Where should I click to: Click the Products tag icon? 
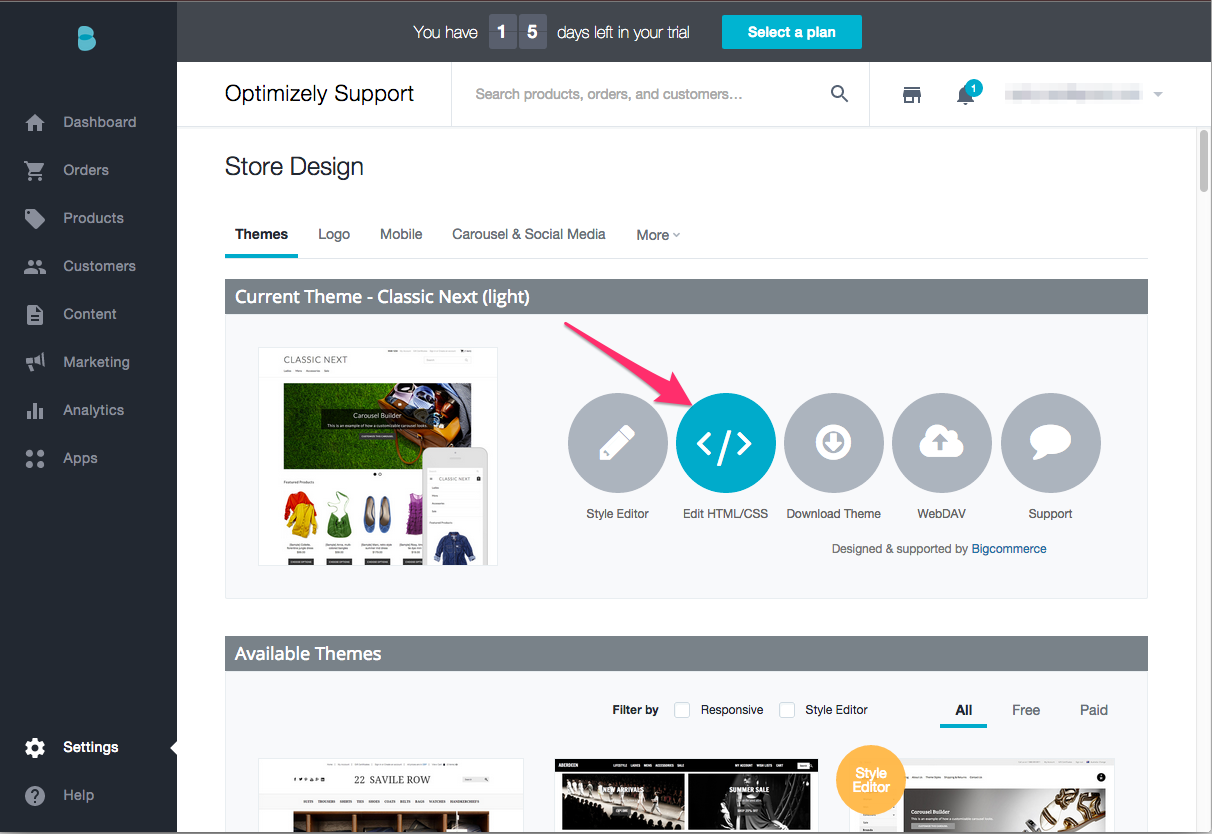click(35, 218)
